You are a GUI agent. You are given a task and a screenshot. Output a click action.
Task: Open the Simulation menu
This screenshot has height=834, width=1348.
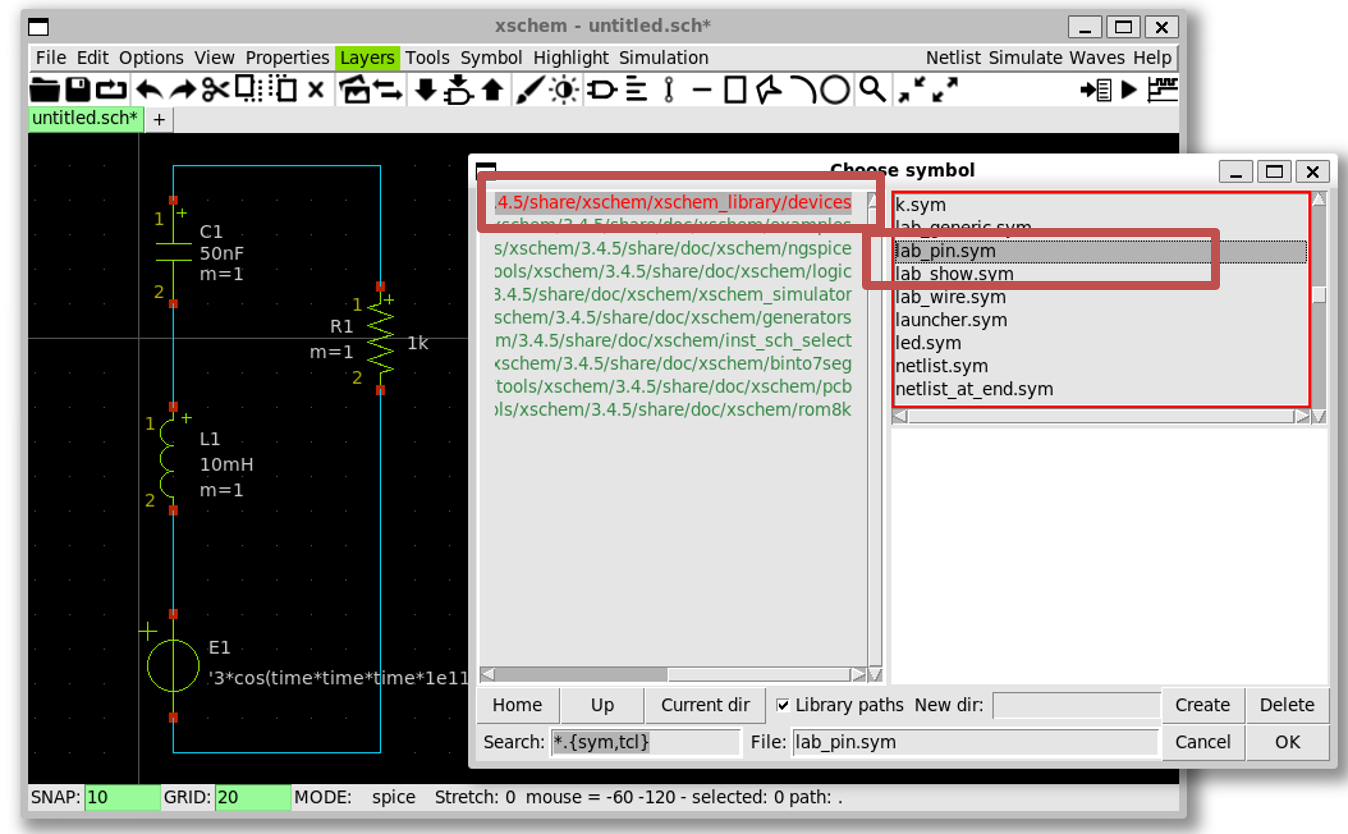click(663, 58)
